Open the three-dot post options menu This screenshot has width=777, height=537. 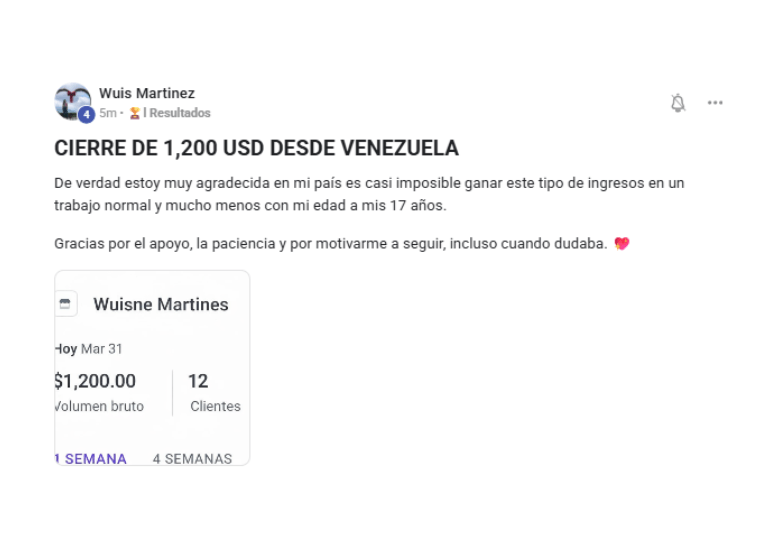(715, 103)
